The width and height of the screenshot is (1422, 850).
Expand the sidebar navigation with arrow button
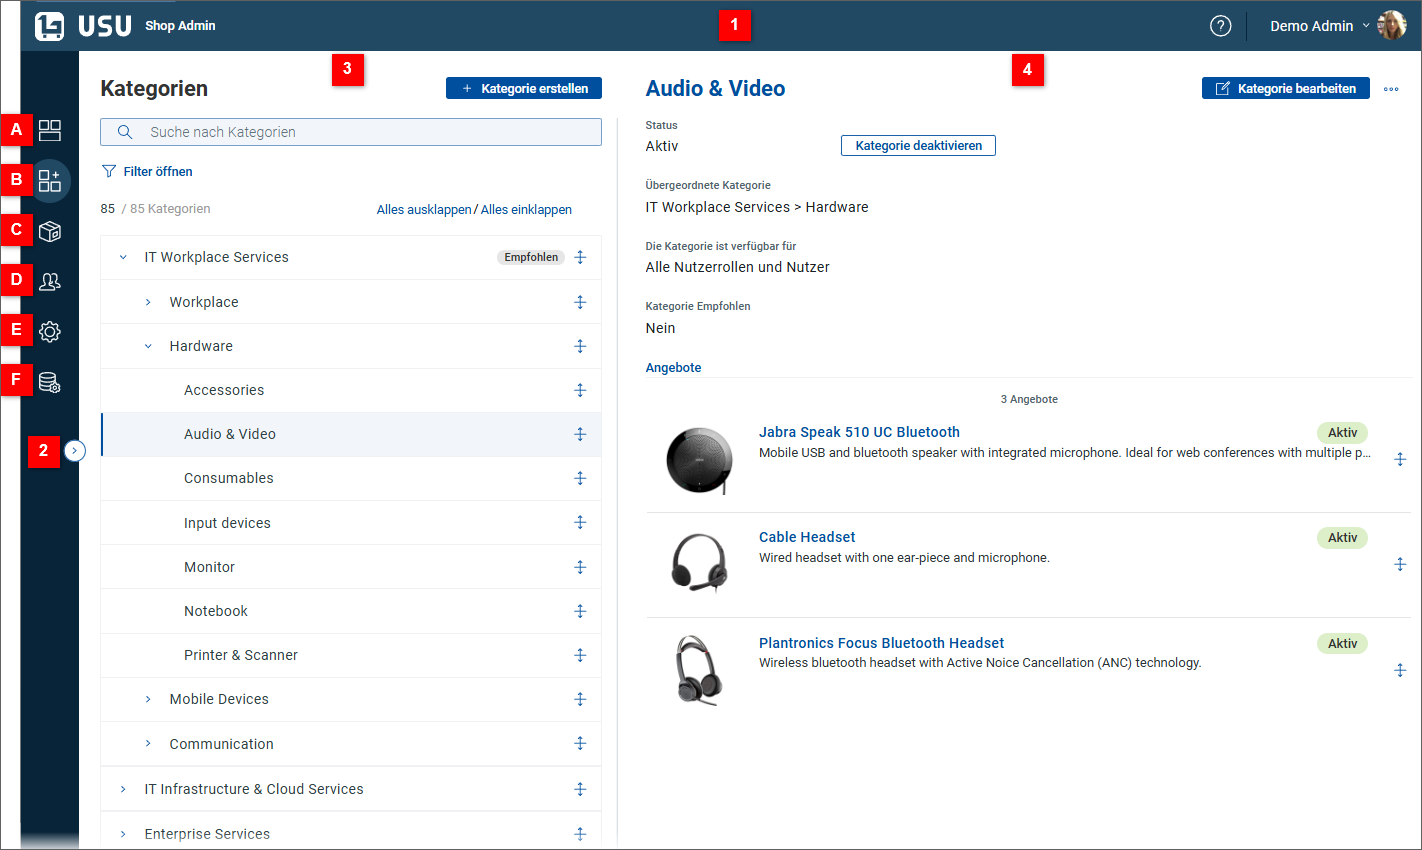tap(75, 451)
